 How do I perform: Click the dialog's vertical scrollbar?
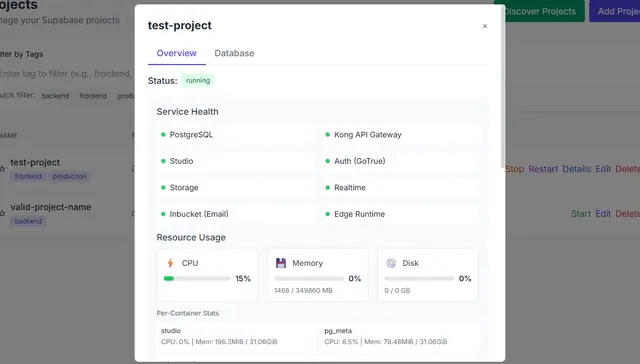(x=503, y=86)
